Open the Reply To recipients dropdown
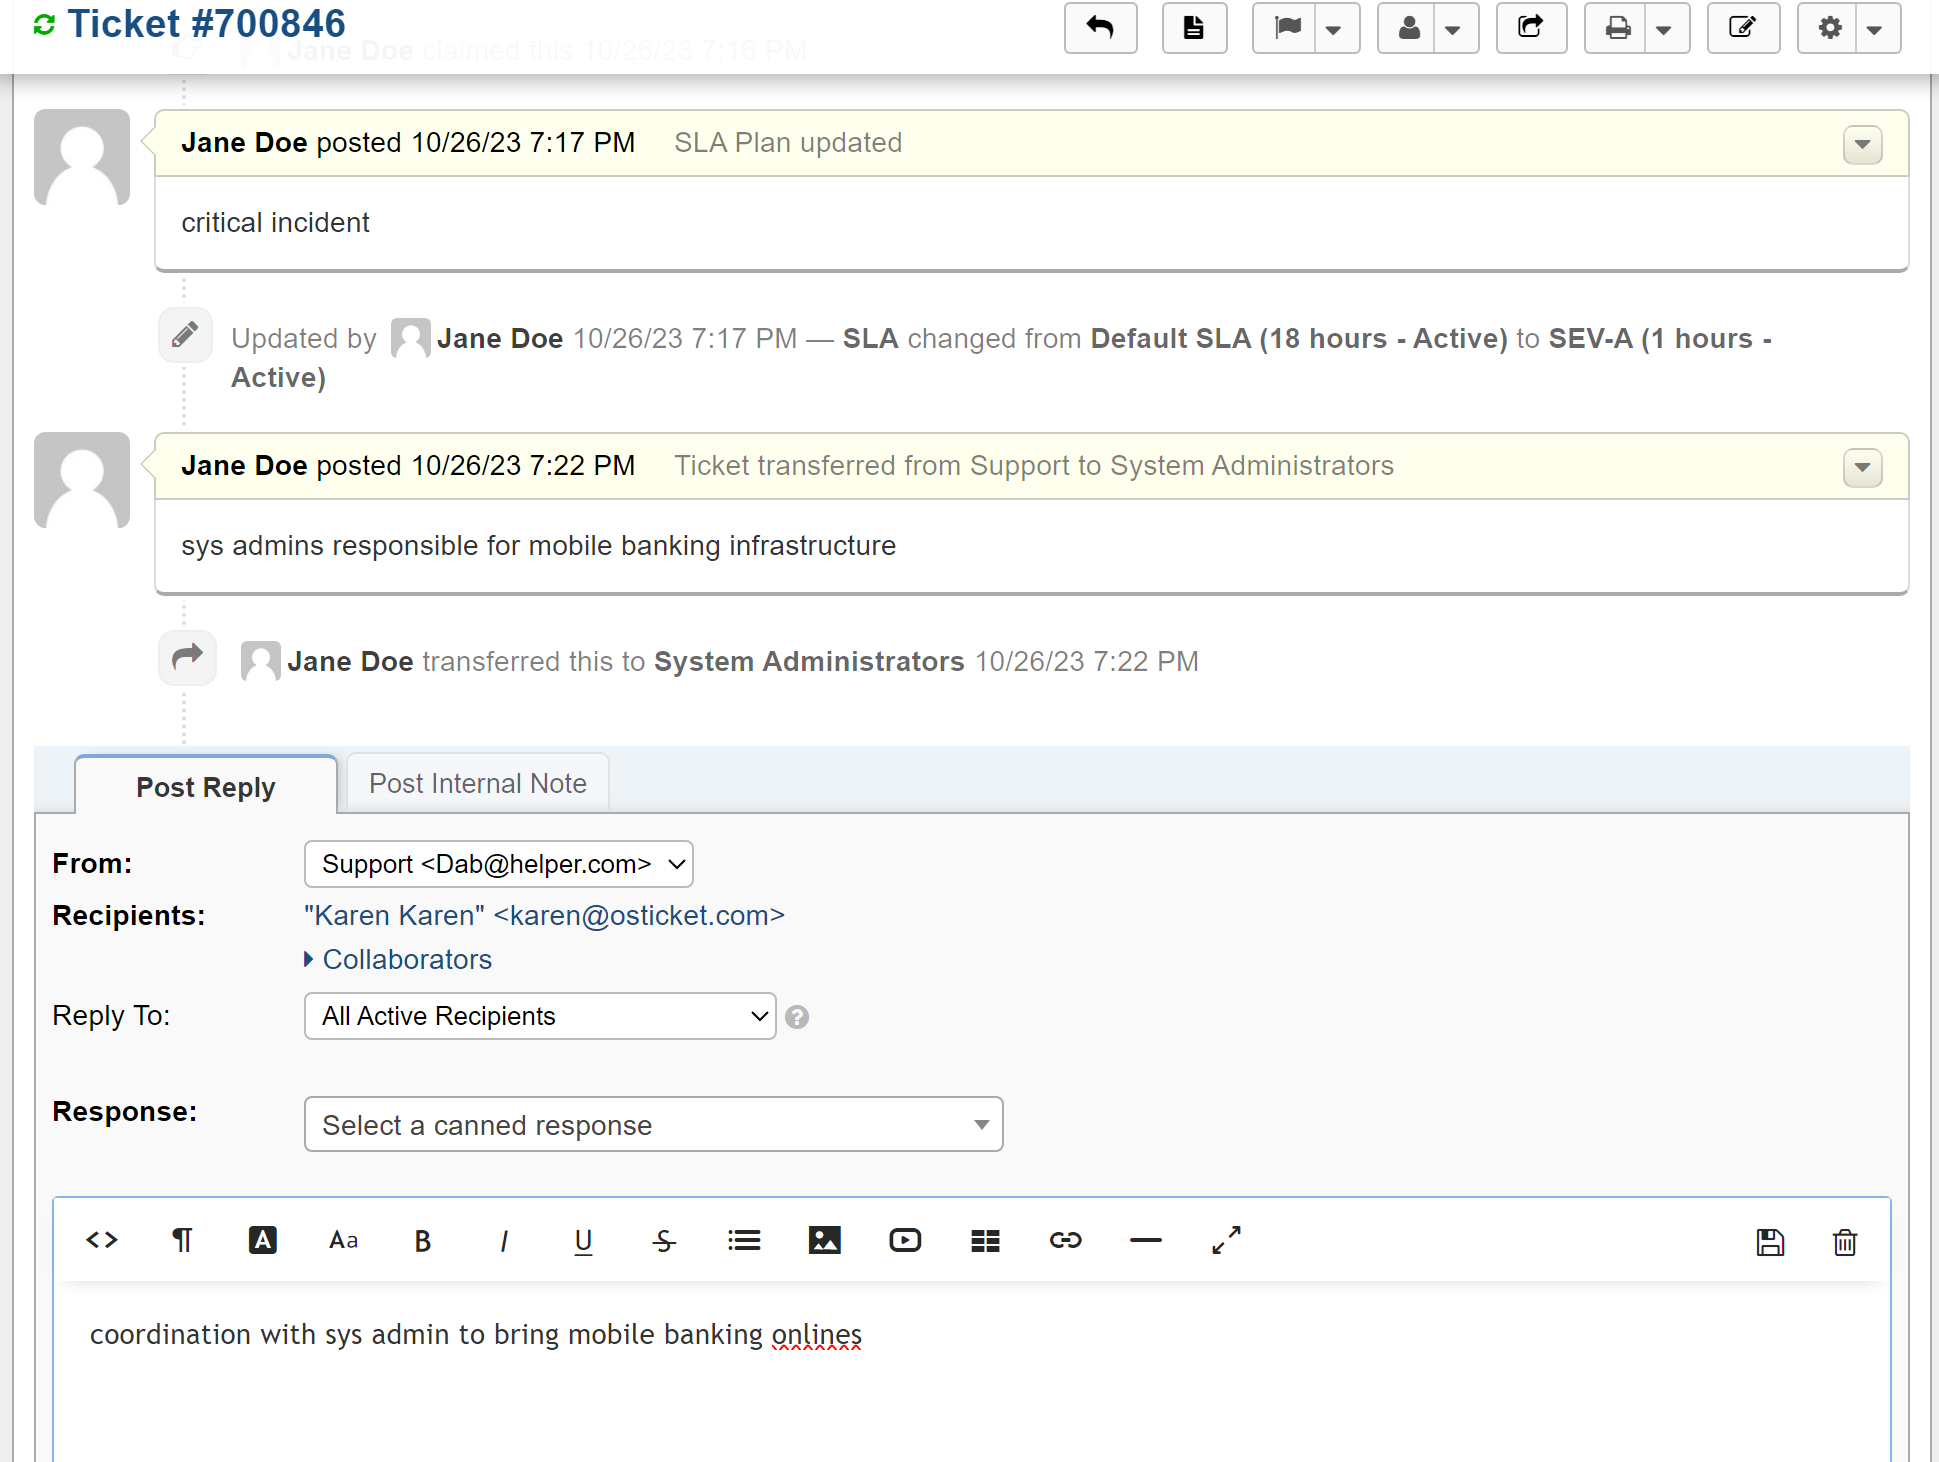Viewport: 1939px width, 1462px height. click(540, 1016)
